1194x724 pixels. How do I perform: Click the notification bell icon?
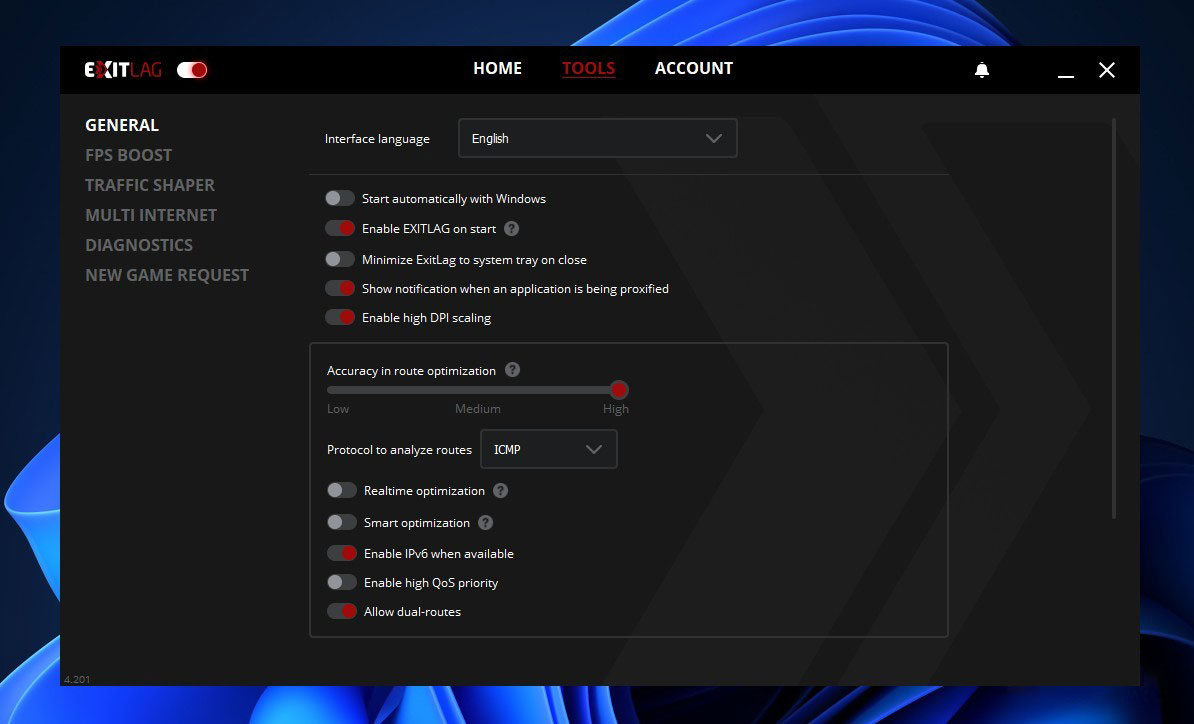pos(982,70)
